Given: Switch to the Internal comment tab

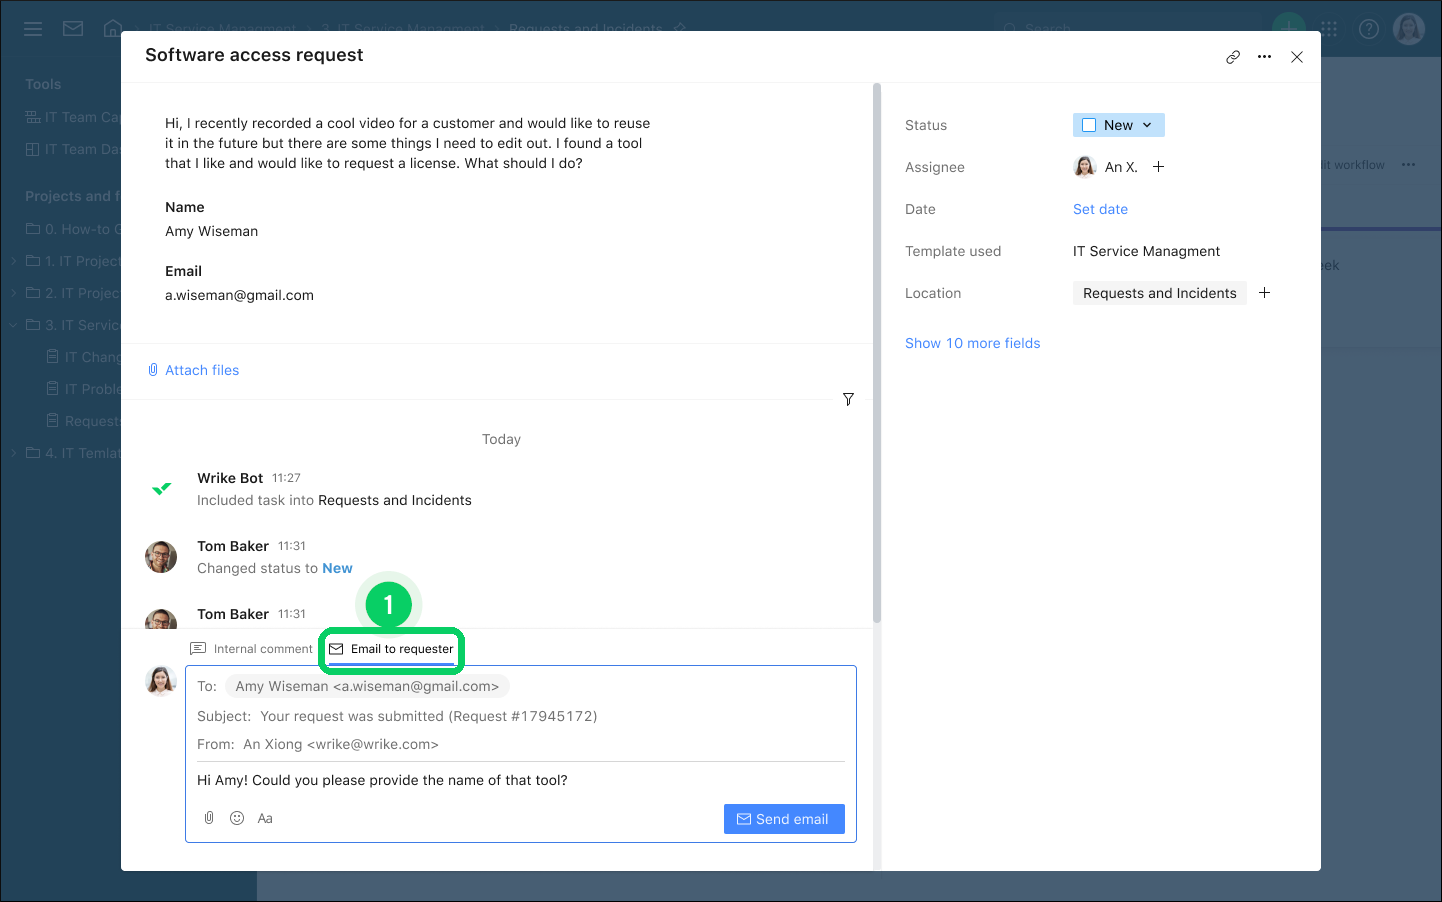Looking at the screenshot, I should tap(251, 648).
